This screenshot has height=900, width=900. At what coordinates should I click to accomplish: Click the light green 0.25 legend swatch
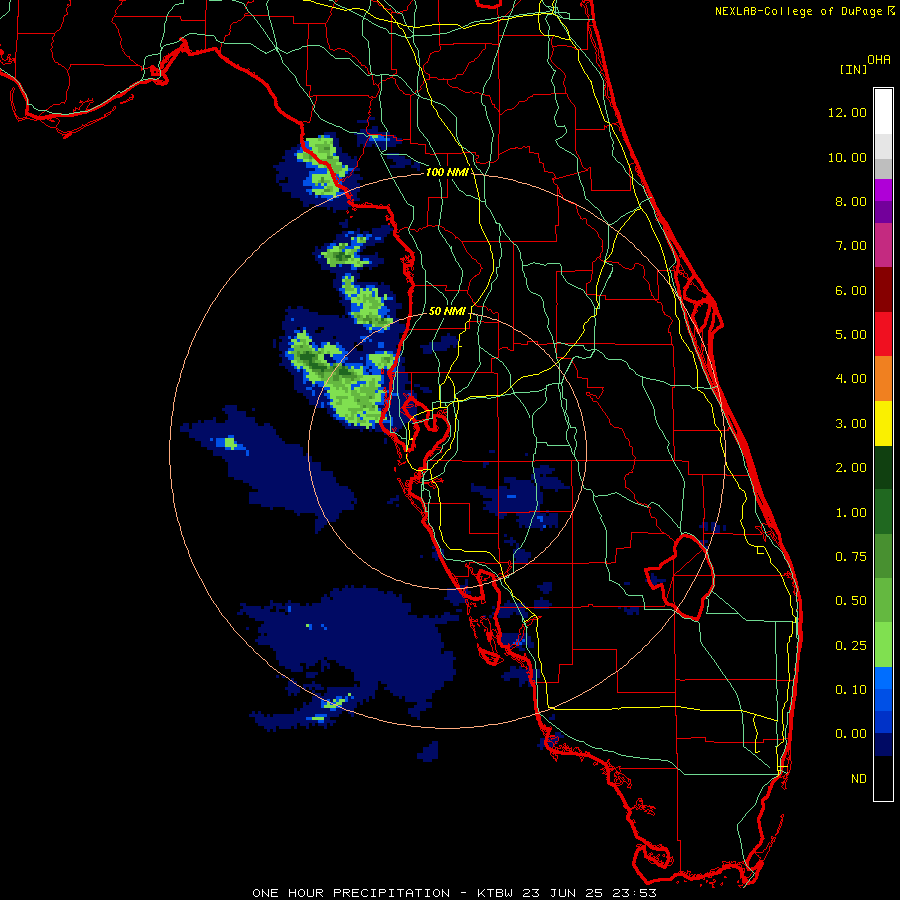click(x=883, y=645)
